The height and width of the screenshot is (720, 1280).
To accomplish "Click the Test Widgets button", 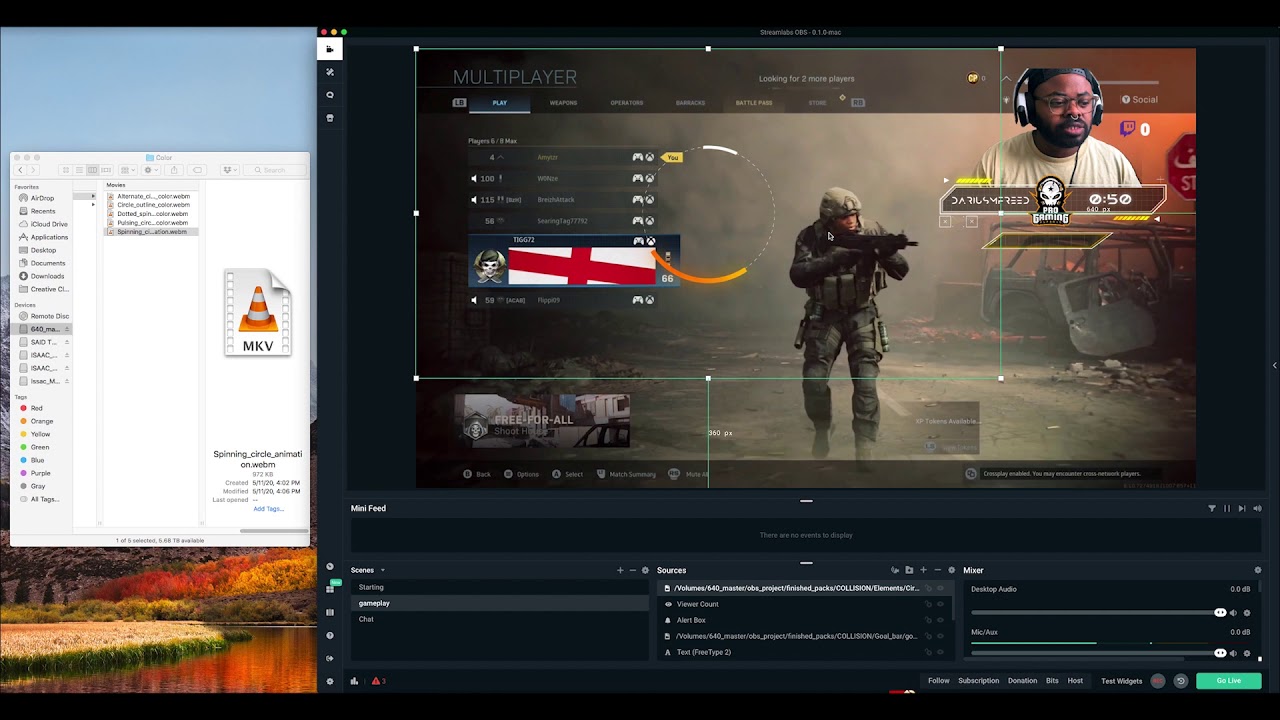I will click(1121, 681).
